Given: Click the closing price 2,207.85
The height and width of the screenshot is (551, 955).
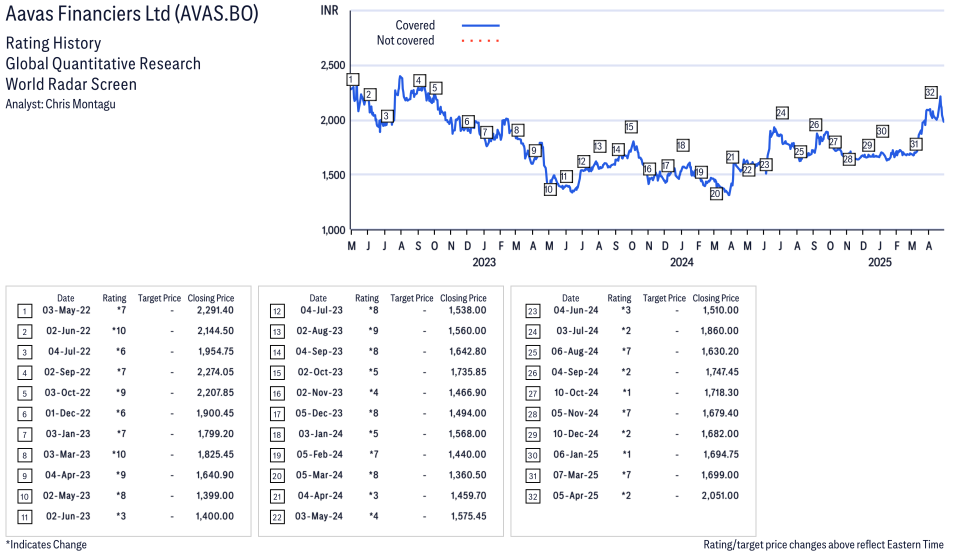Looking at the screenshot, I should point(215,393).
